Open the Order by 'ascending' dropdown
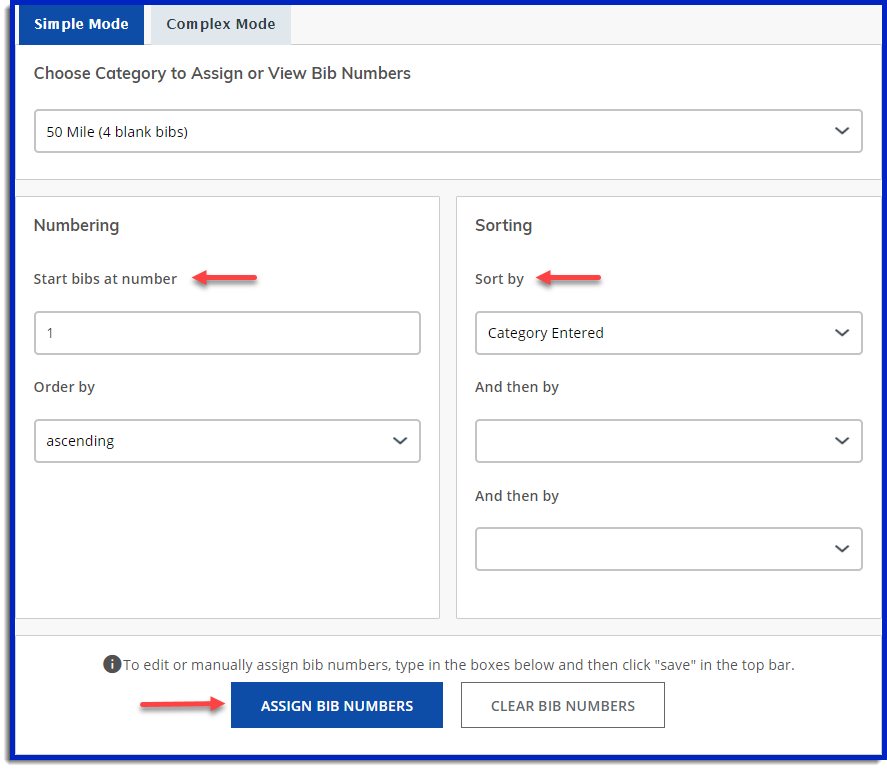The width and height of the screenshot is (887, 770). pyautogui.click(x=226, y=441)
